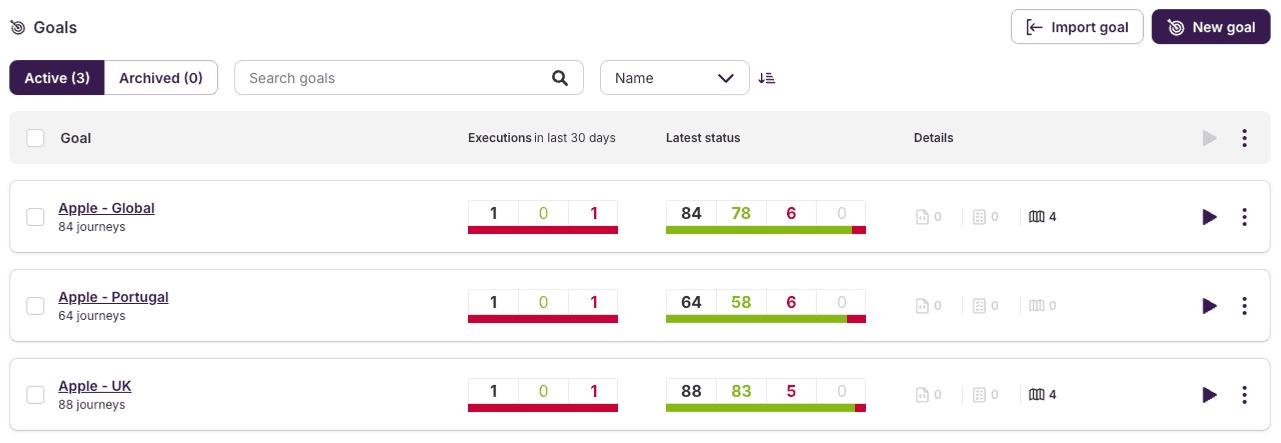1281x443 pixels.
Task: Open the Apple - UK goal link
Action: pos(95,386)
